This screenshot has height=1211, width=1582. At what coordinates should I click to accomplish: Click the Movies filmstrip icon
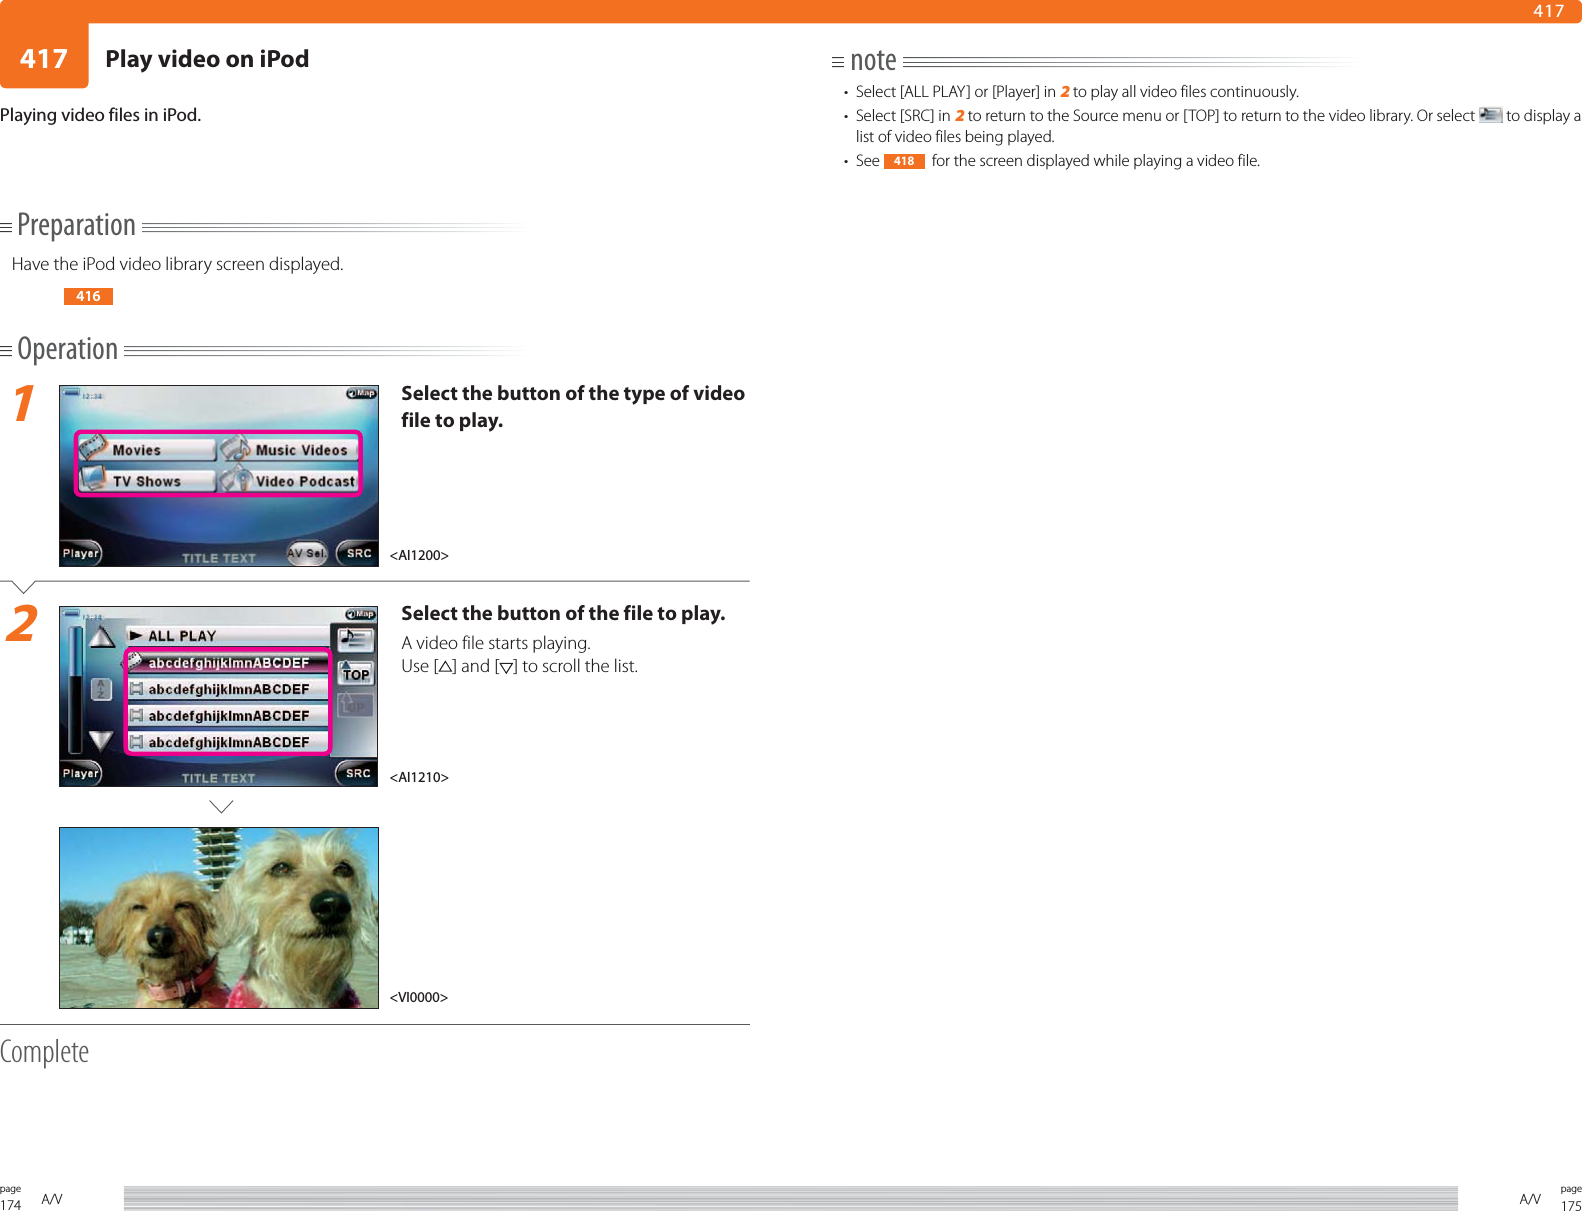[93, 446]
